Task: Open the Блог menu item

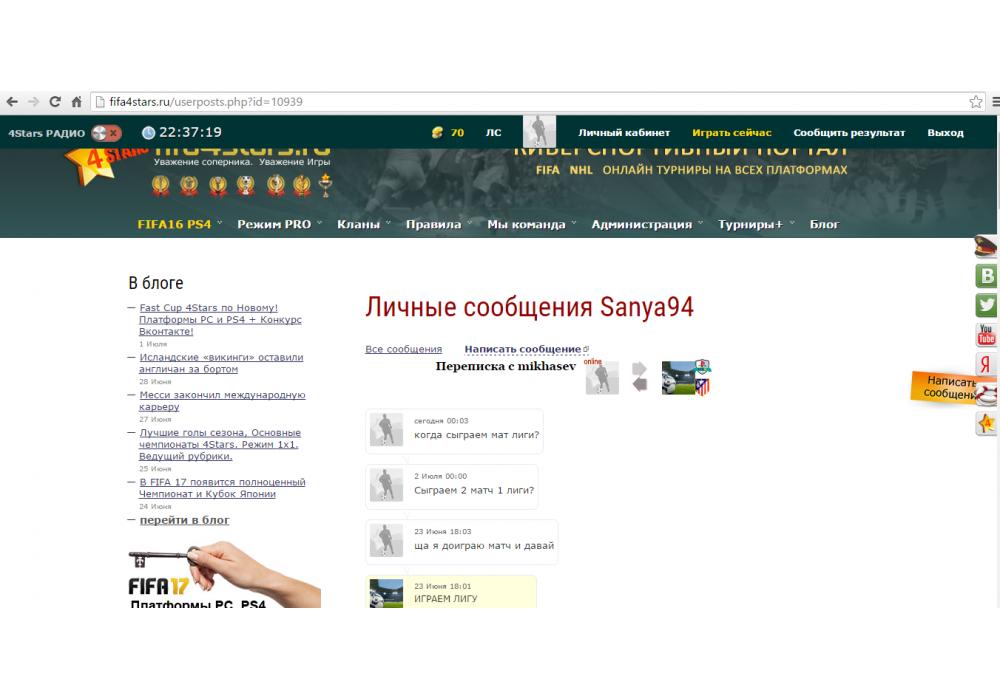Action: point(824,224)
